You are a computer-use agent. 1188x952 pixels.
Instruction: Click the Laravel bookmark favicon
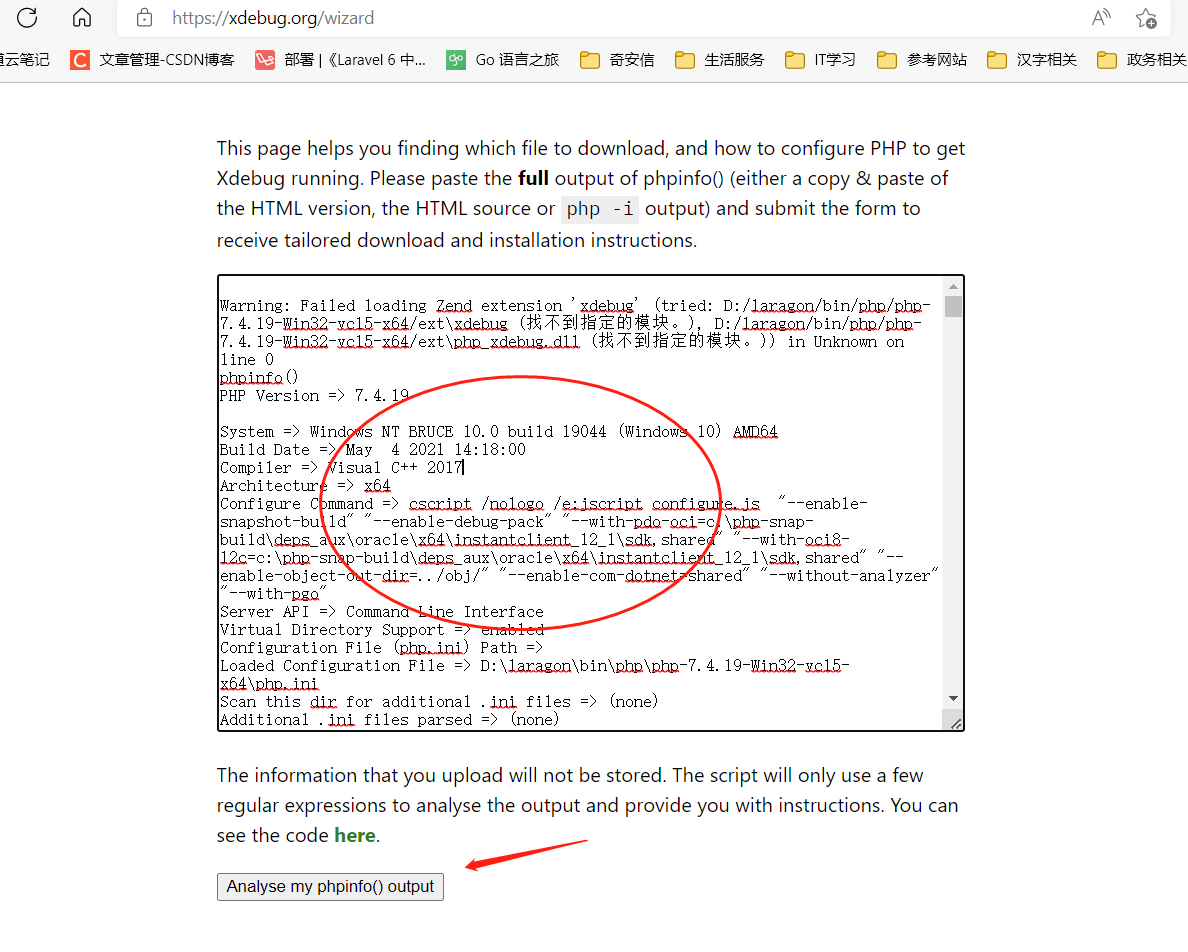(x=264, y=60)
